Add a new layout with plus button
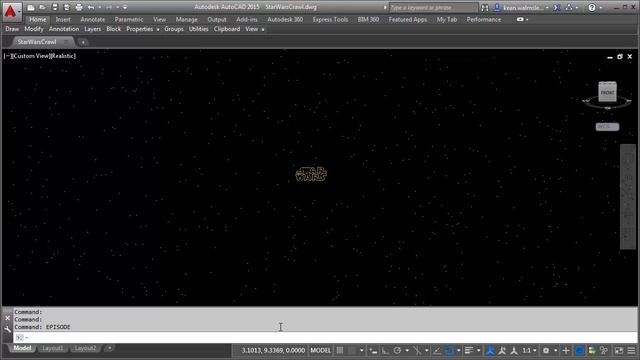640x360 pixels. [x=109, y=348]
